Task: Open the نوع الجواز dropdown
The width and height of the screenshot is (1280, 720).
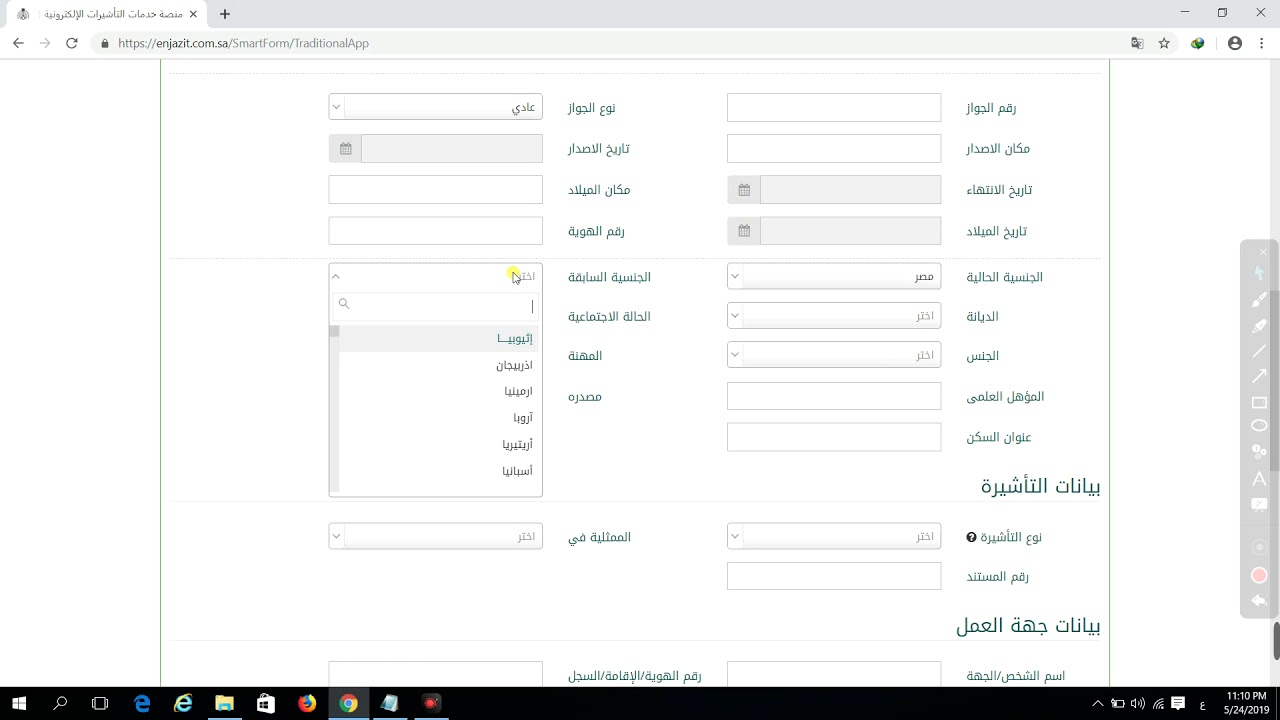Action: [435, 107]
